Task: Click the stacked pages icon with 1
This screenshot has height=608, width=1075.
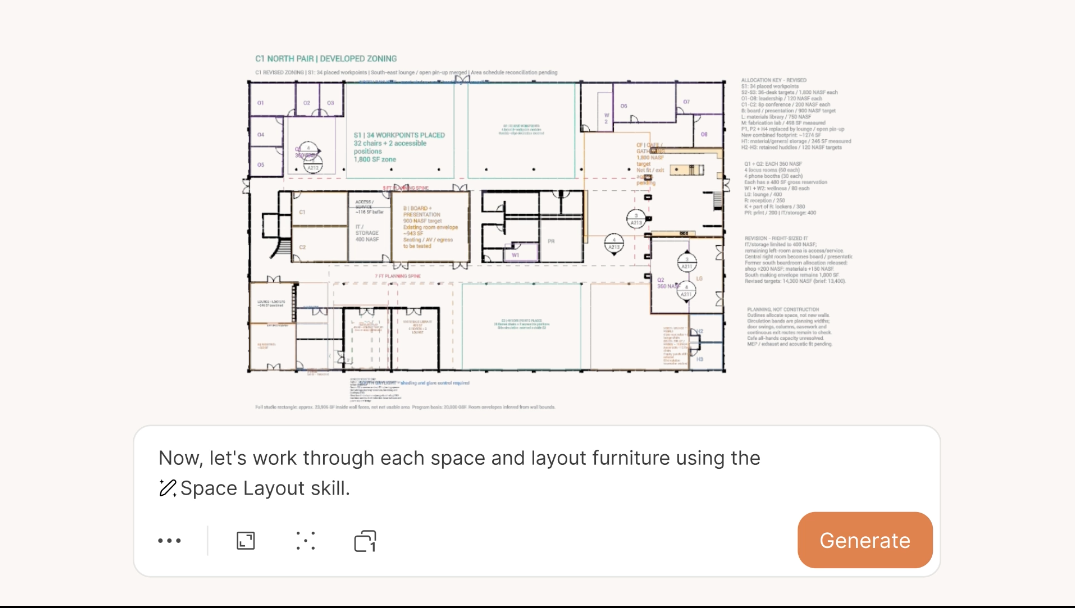Action: 365,541
